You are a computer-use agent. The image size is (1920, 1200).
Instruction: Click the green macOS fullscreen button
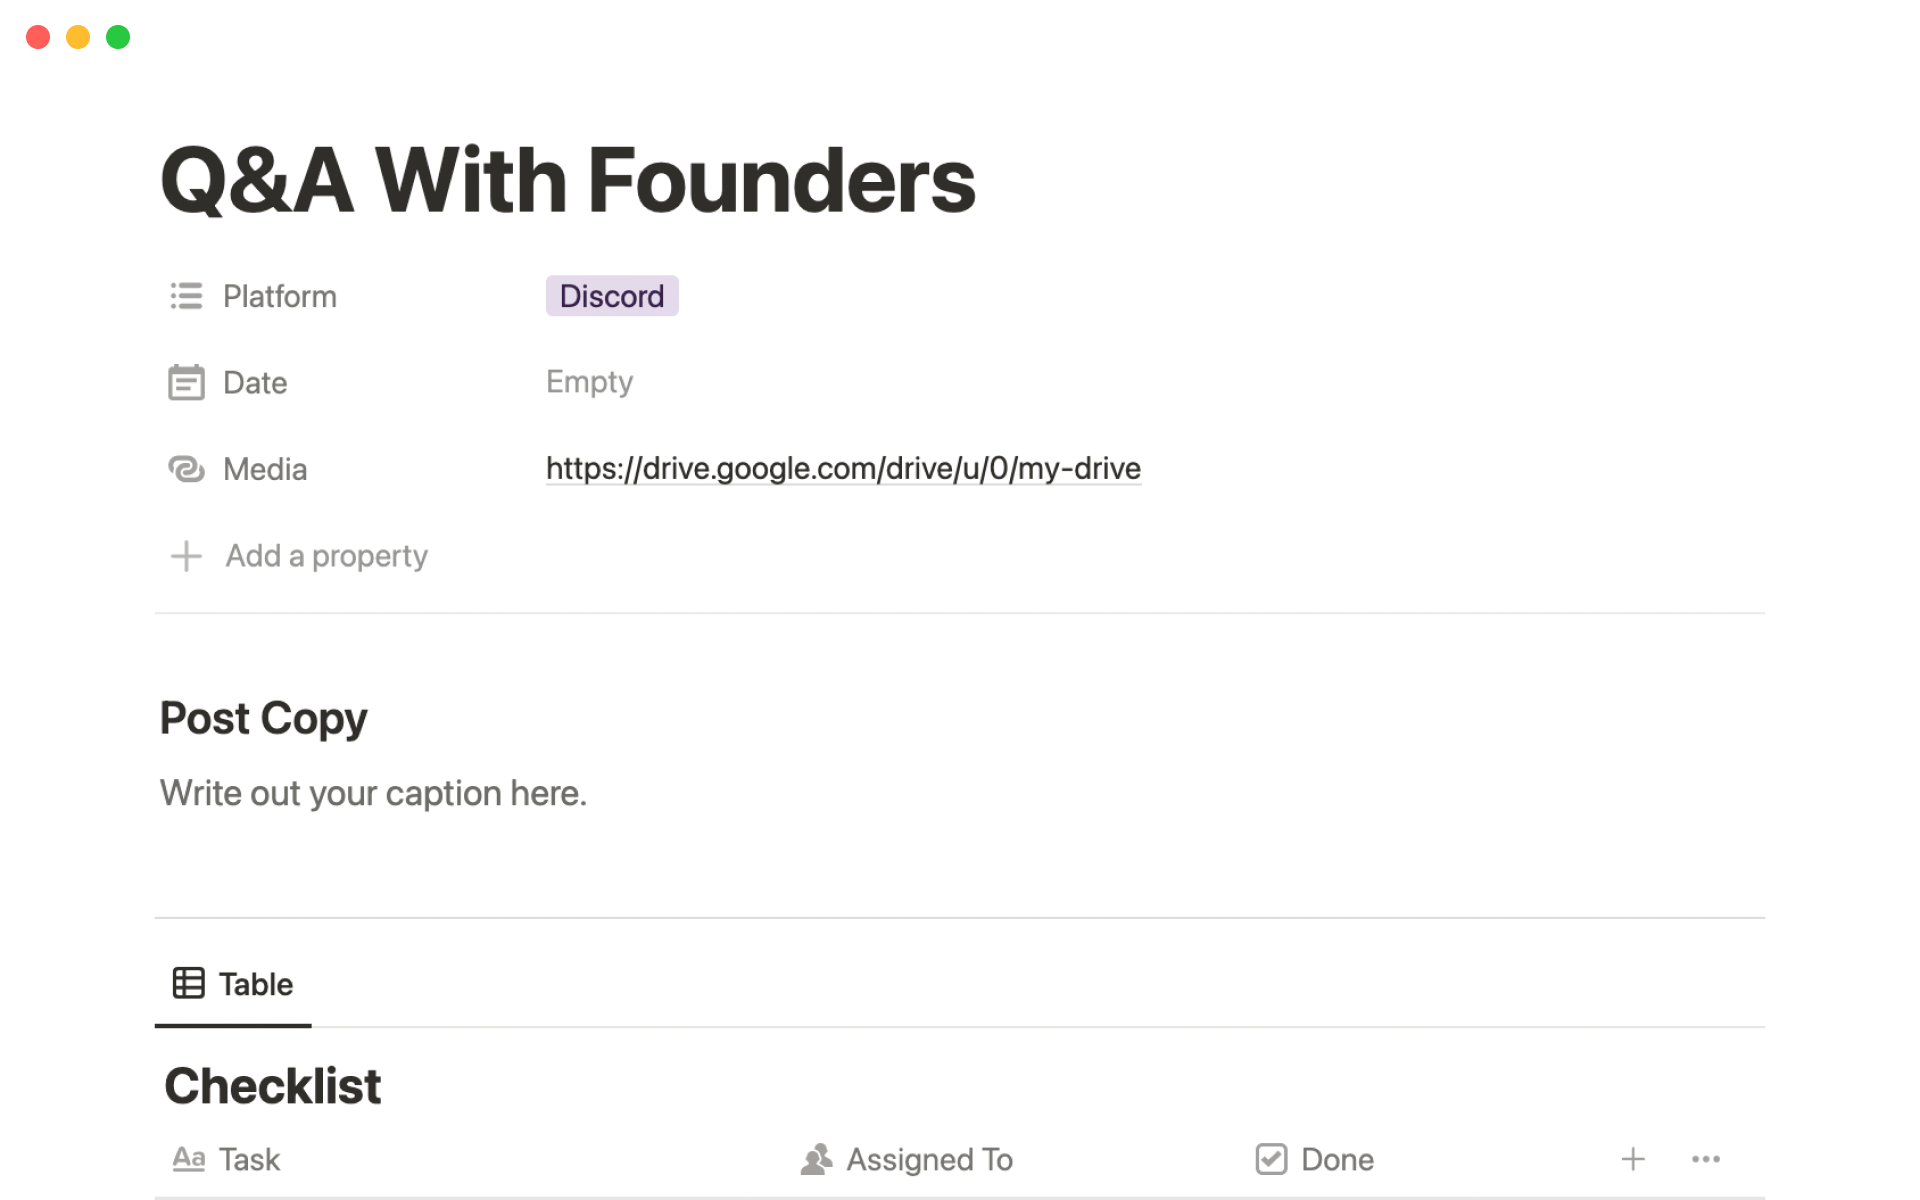118,37
